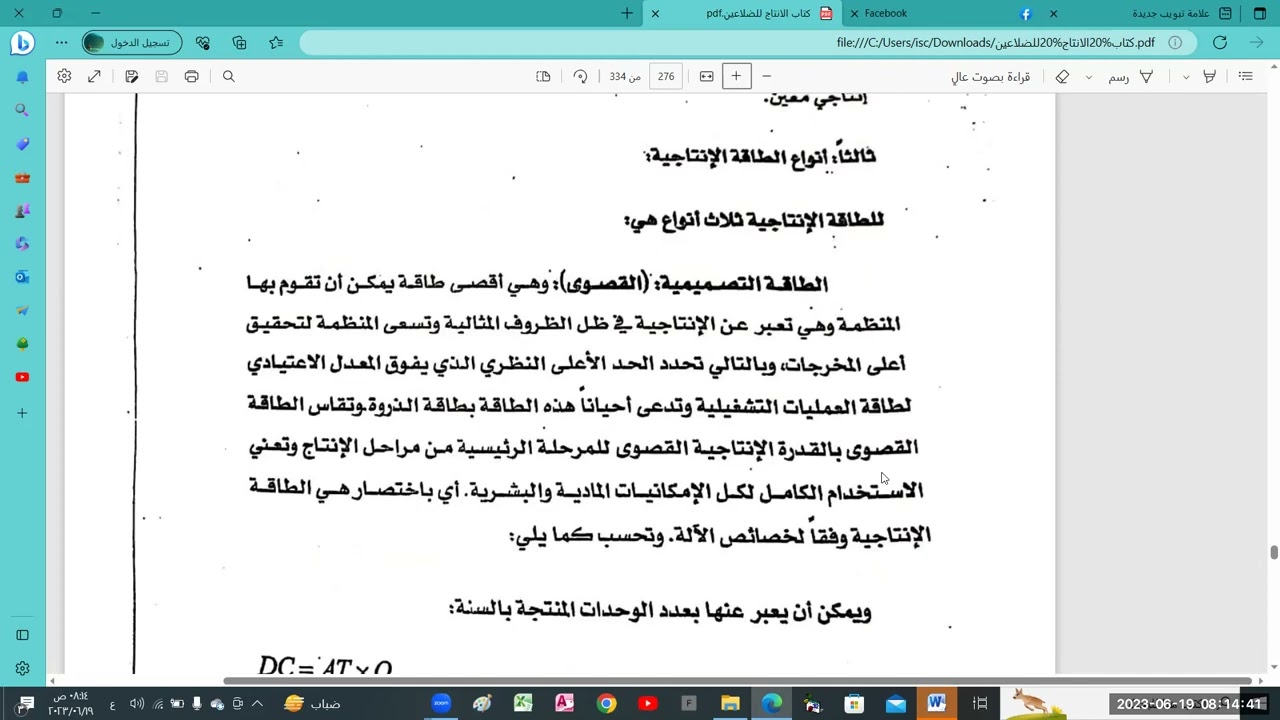The width and height of the screenshot is (1280, 720).
Task: Select the Erase tool icon
Action: [1062, 76]
